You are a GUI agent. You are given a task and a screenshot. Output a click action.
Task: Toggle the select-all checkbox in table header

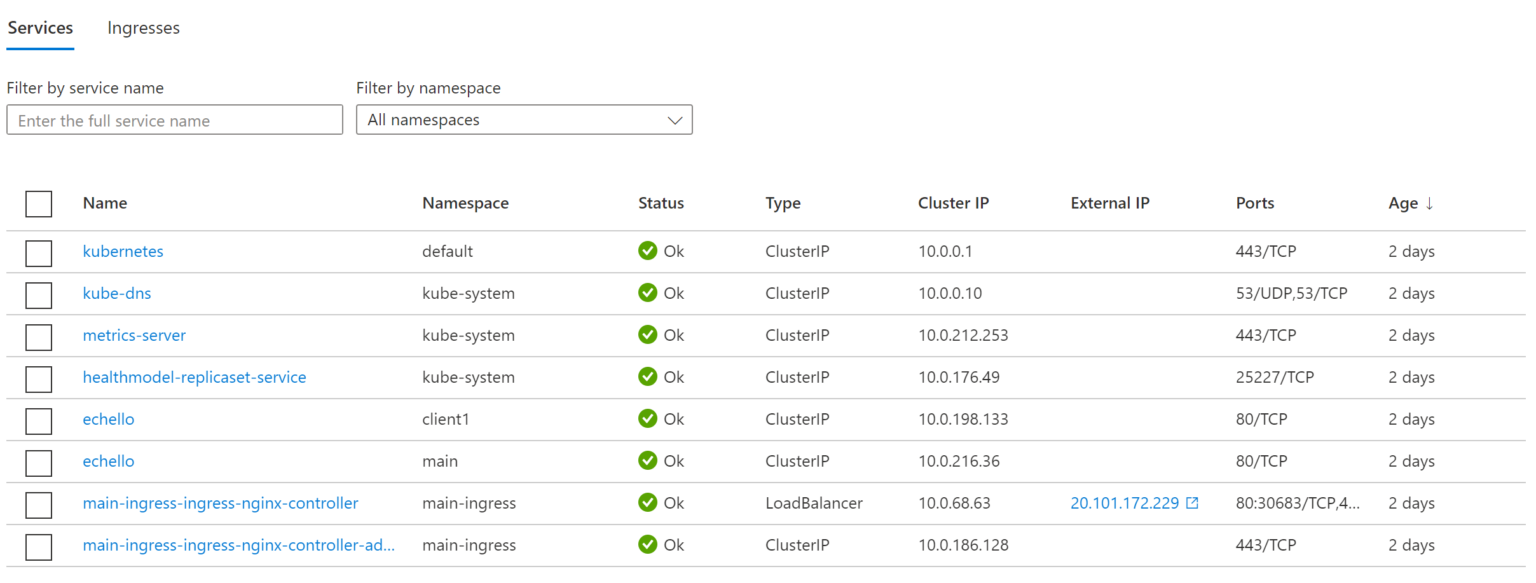[x=39, y=204]
